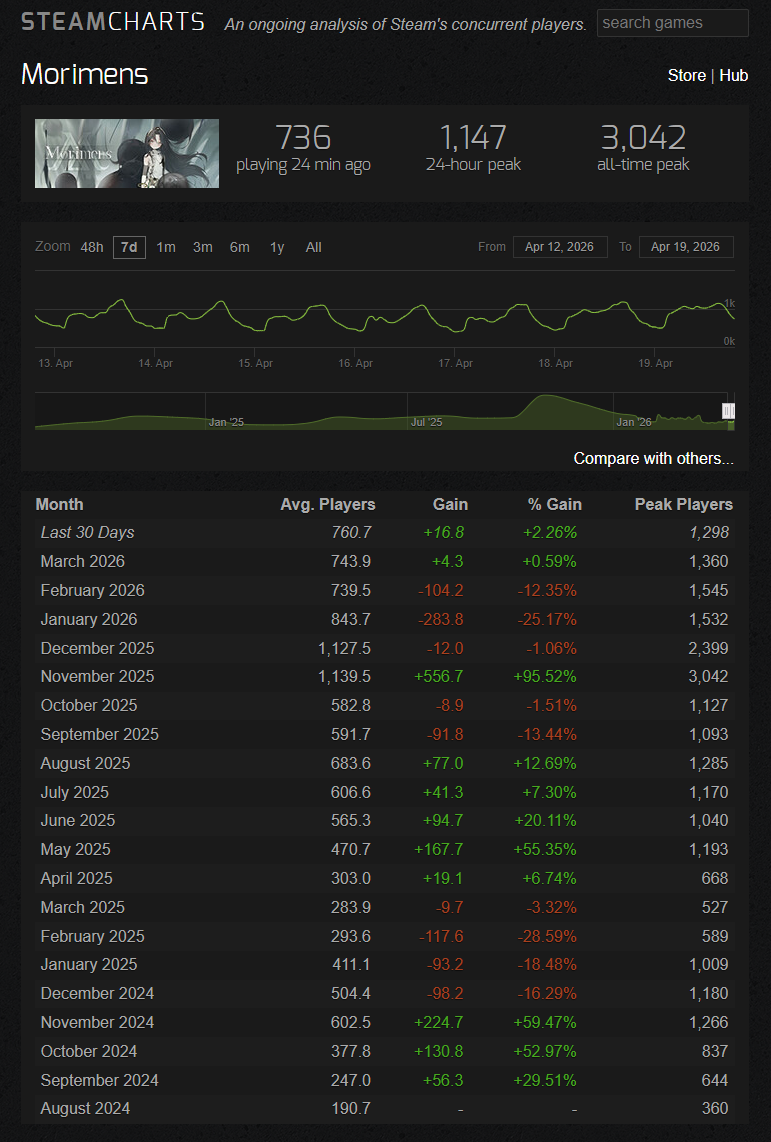Click September 2024 average 247.0
This screenshot has height=1142, width=771.
coord(351,1080)
